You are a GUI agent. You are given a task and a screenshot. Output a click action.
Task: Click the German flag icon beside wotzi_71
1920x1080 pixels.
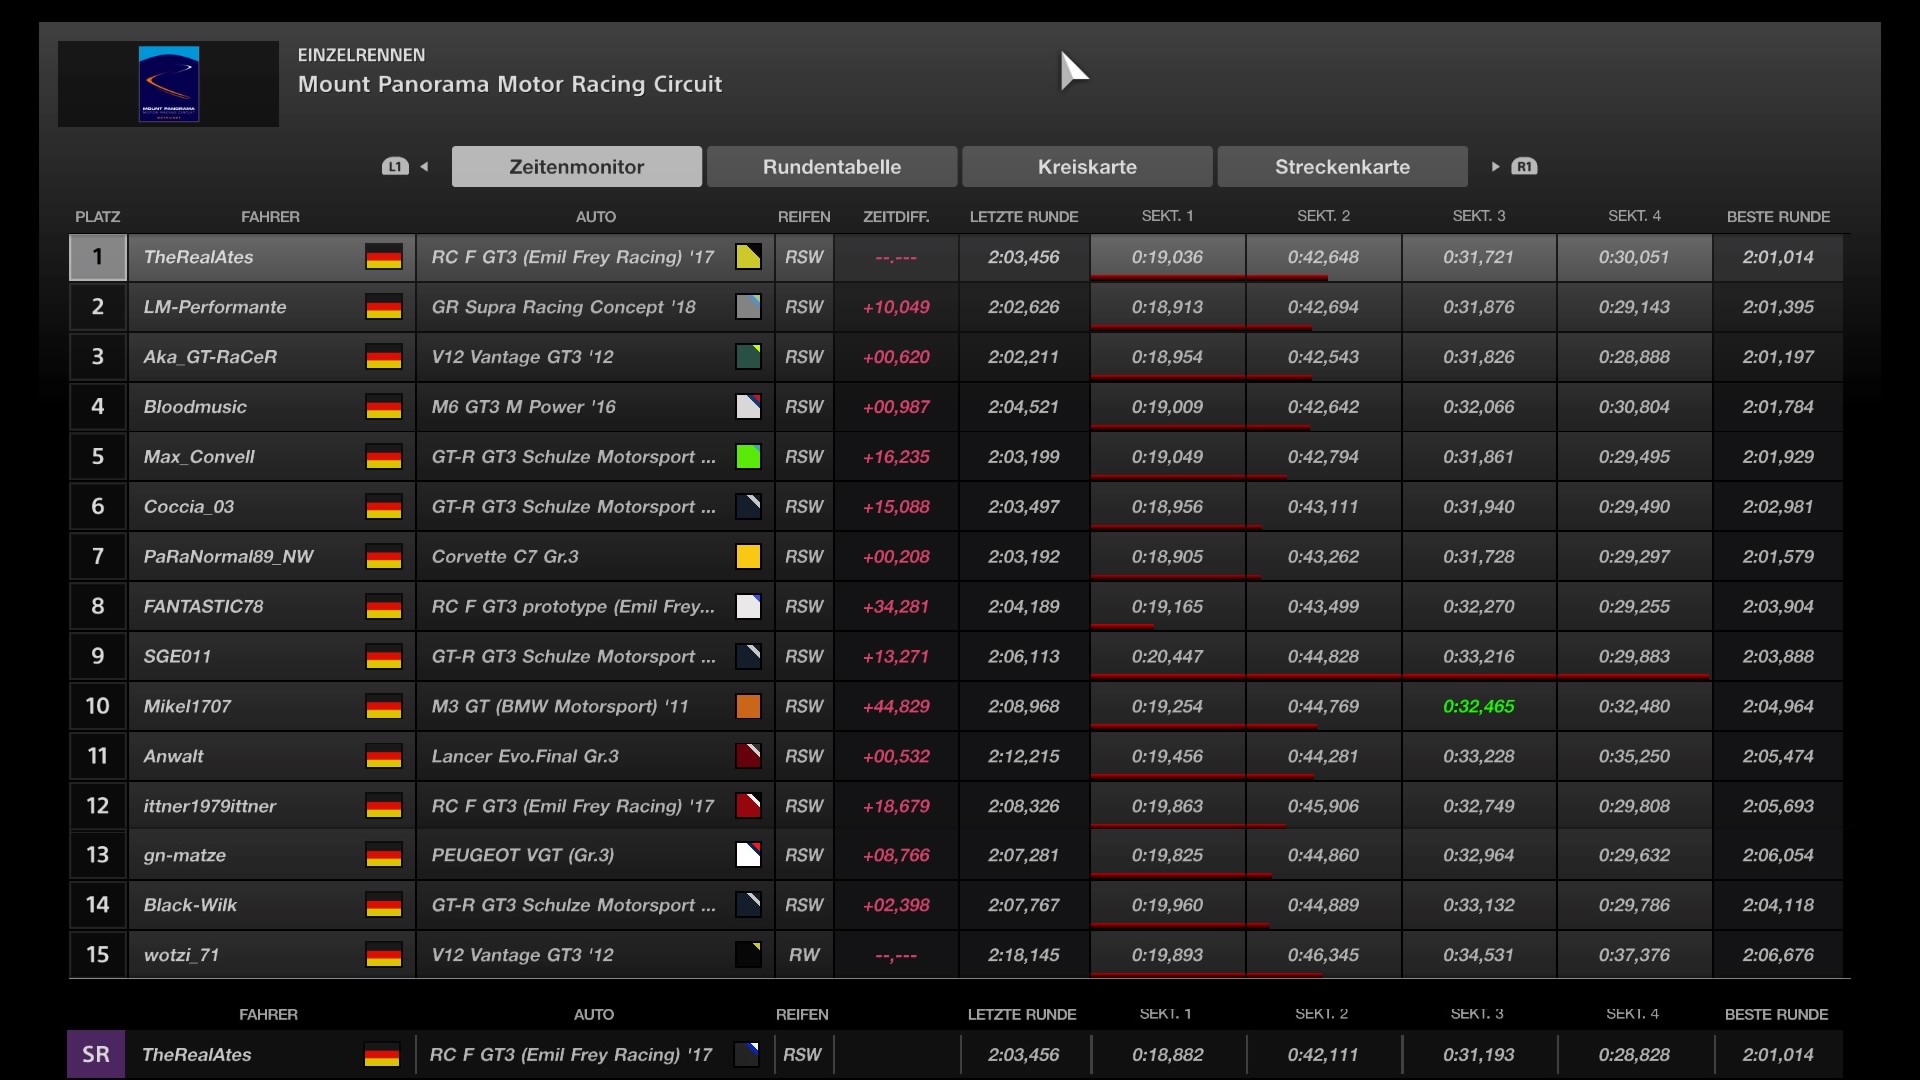point(383,955)
